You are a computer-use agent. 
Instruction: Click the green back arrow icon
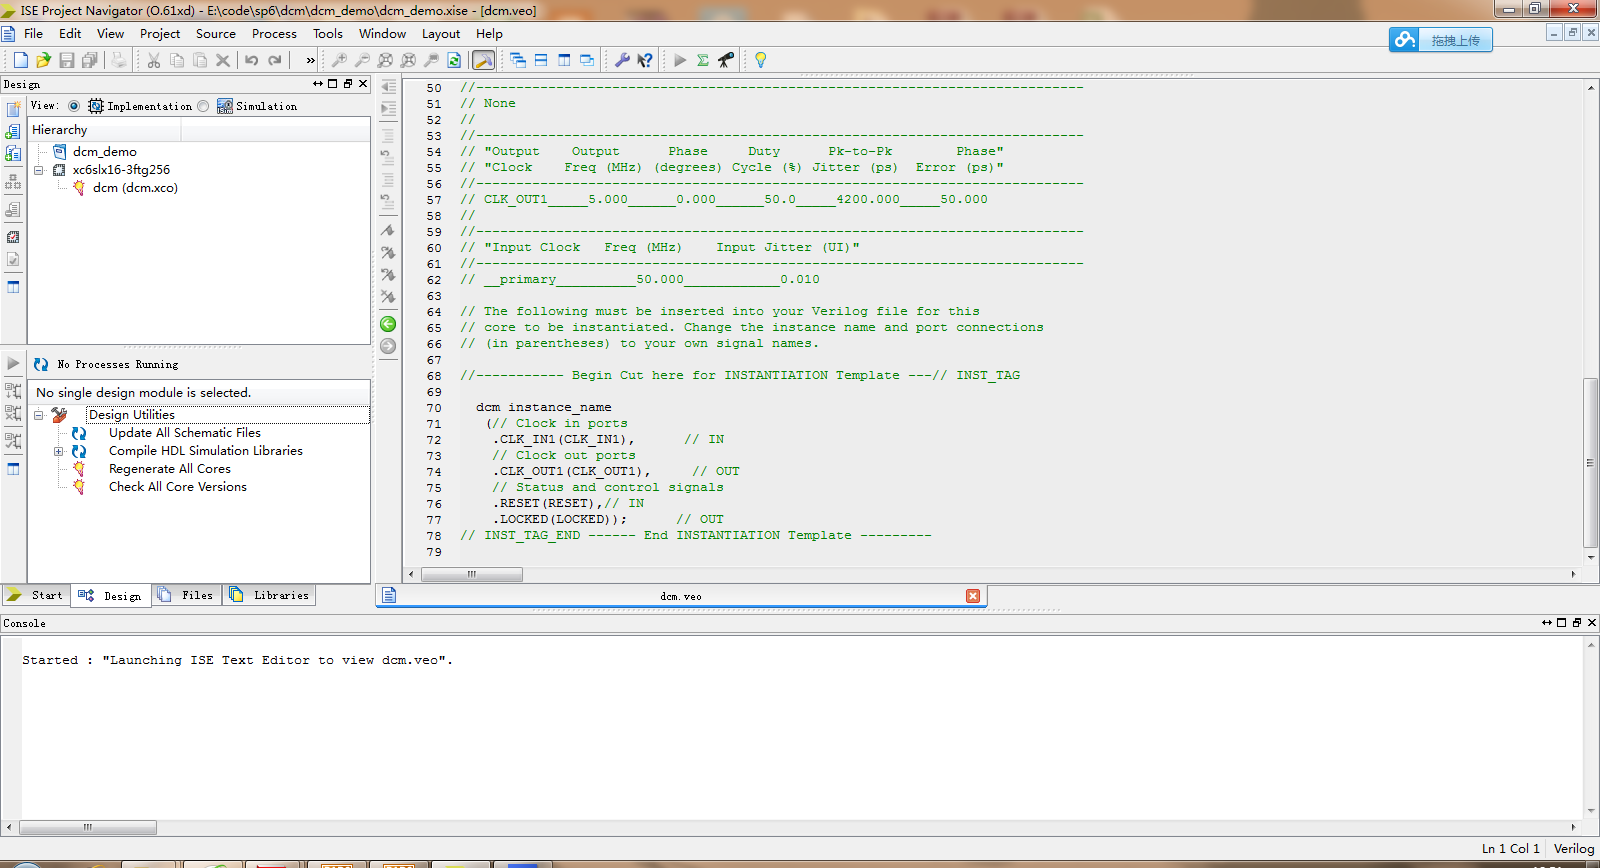[388, 324]
